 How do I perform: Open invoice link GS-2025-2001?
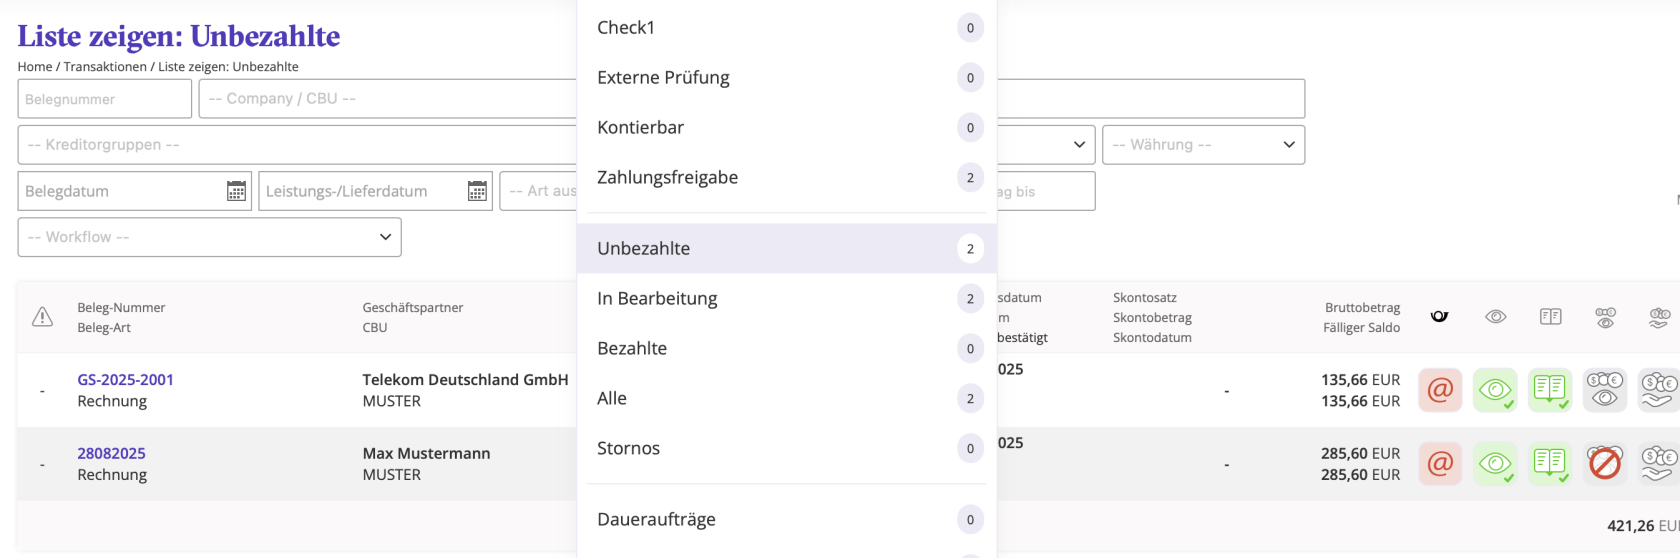(x=125, y=380)
